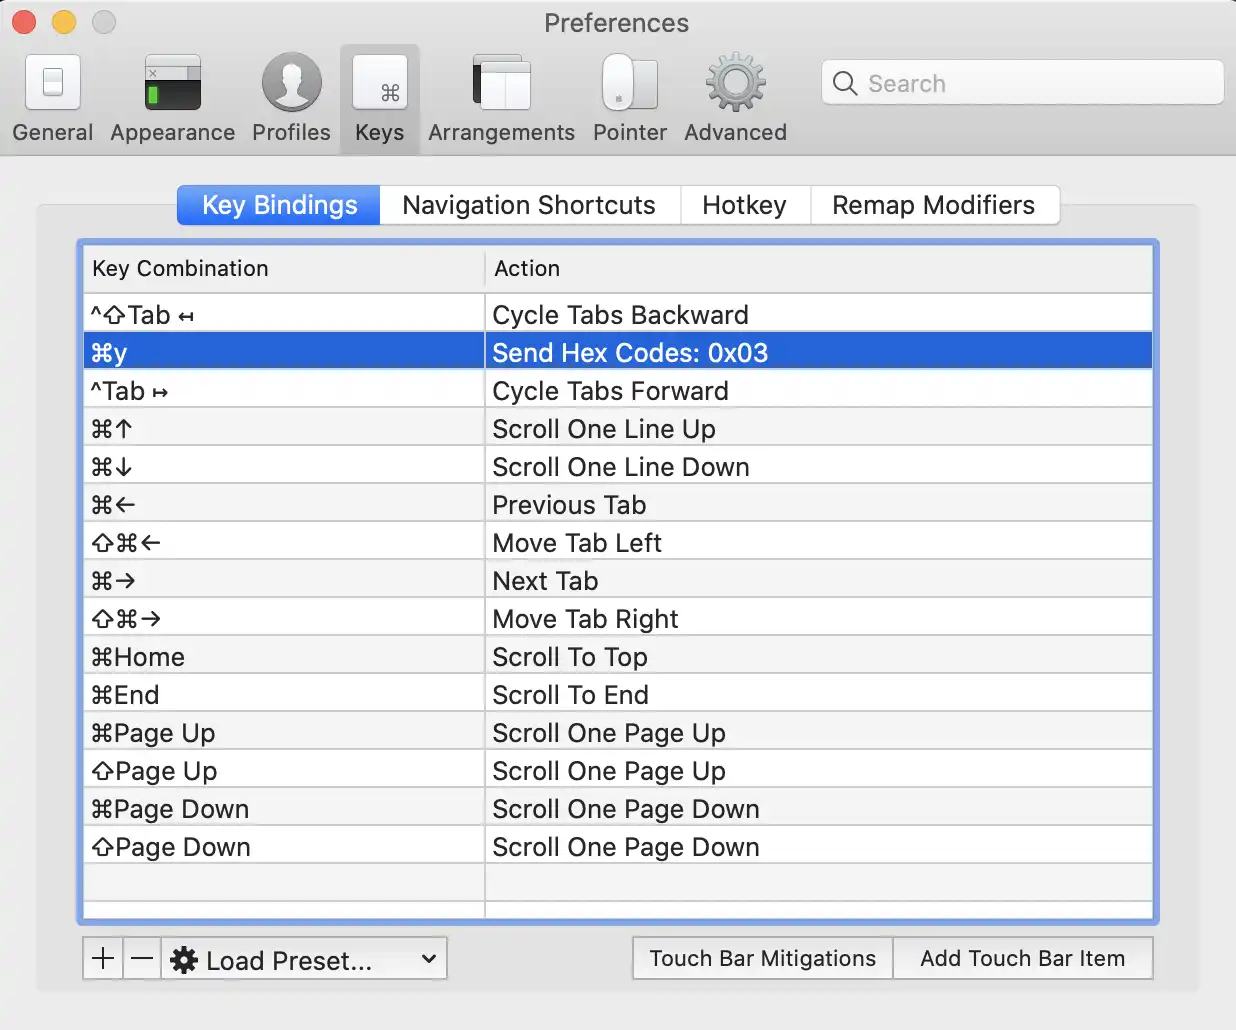Close the Preferences window
This screenshot has height=1030, width=1236.
tap(24, 22)
